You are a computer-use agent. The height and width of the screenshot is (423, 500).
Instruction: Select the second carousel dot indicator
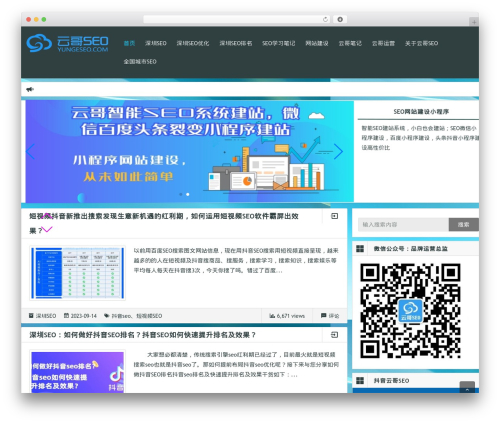point(188,194)
